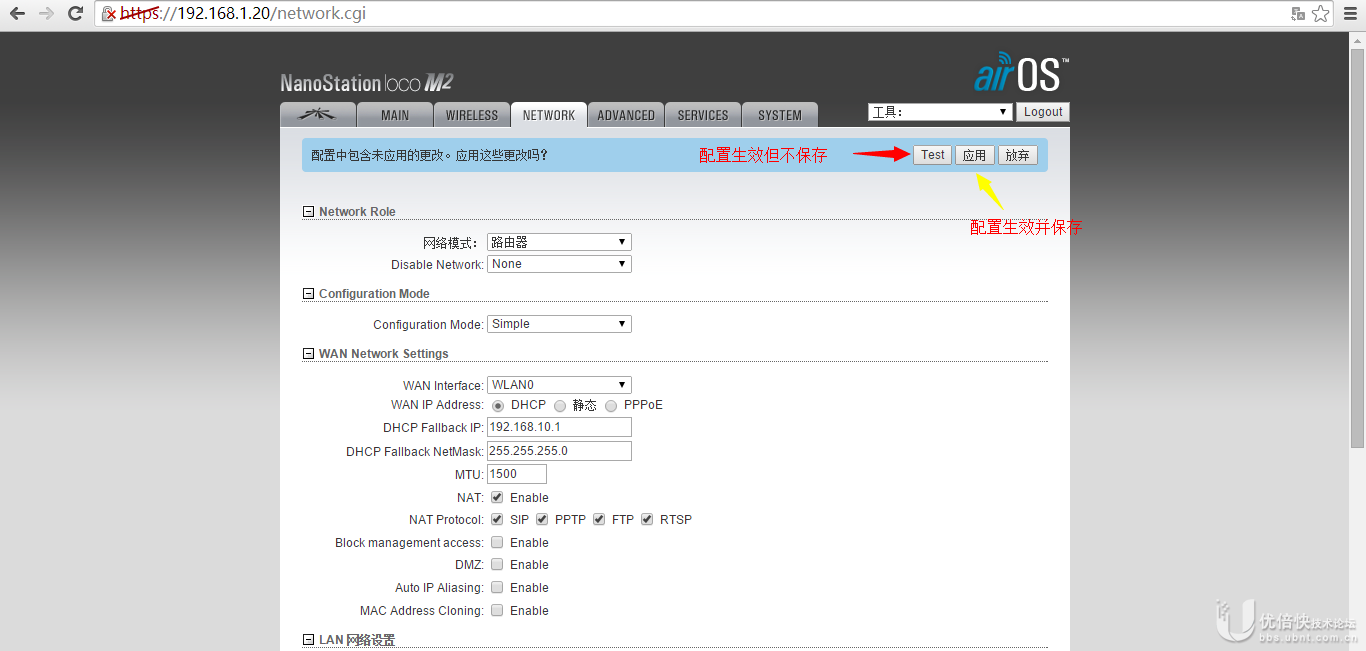Bookmark the page with the star icon
The height and width of the screenshot is (651, 1366).
click(x=1321, y=14)
